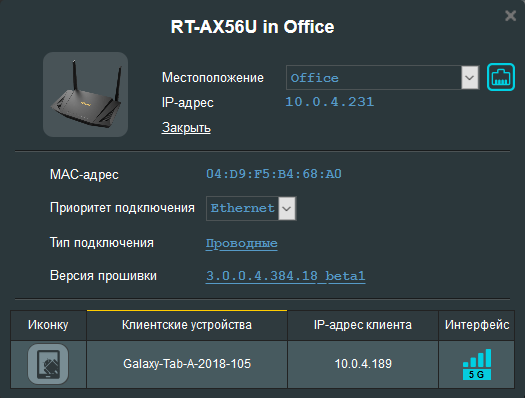The width and height of the screenshot is (525, 398).
Task: Click the dialog title RT-AX56U in Office
Action: coord(252,27)
